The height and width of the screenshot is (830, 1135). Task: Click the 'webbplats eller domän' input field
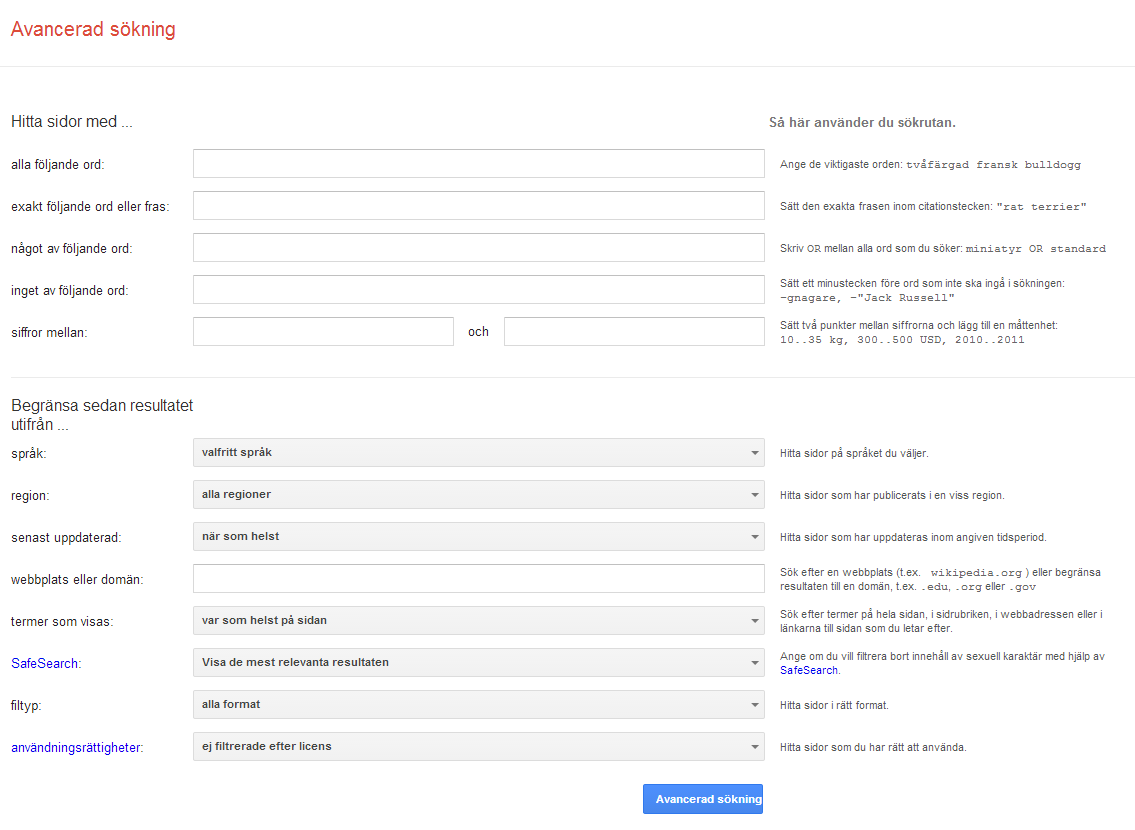(x=478, y=579)
